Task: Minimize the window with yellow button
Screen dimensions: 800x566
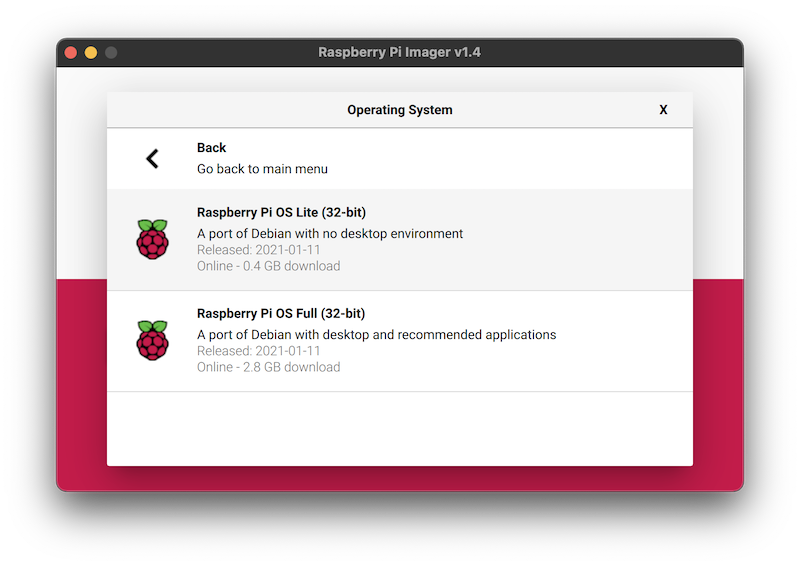Action: (91, 52)
